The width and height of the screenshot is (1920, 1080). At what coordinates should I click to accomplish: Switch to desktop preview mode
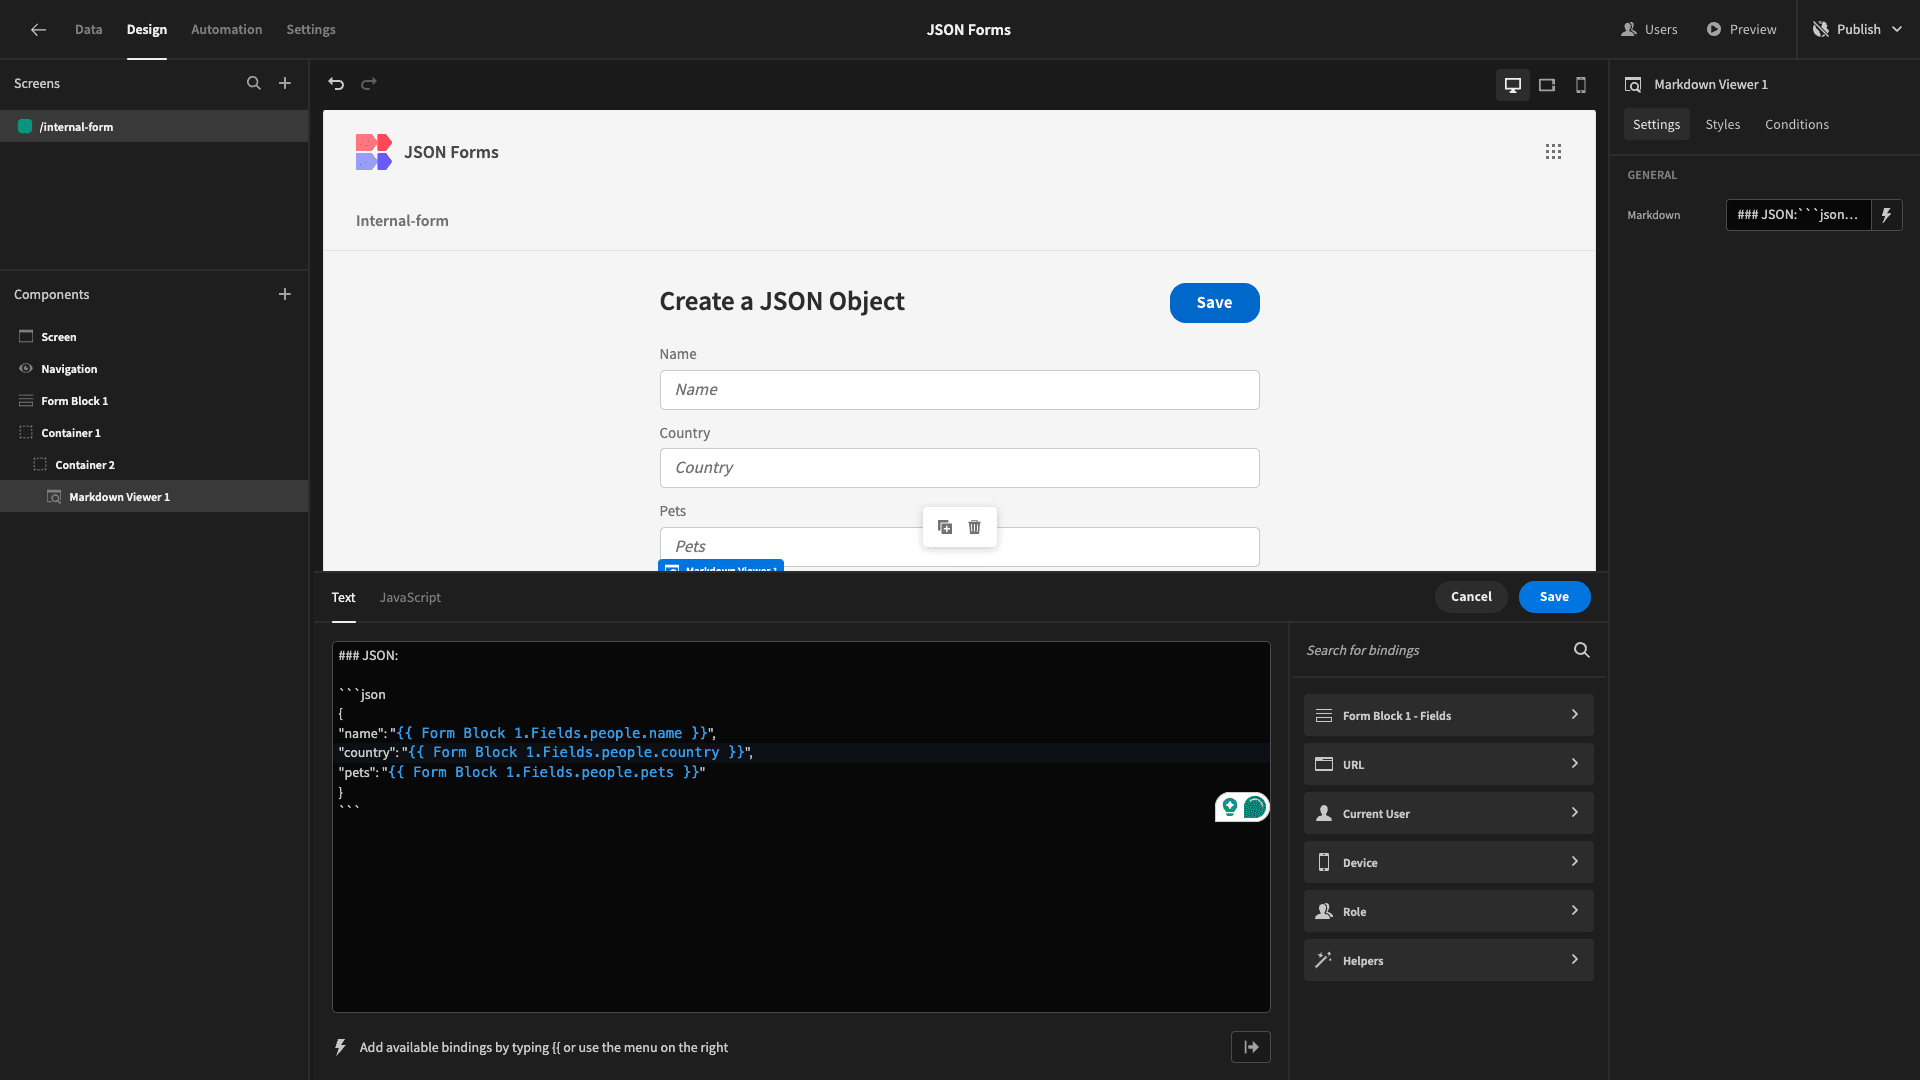tap(1513, 83)
